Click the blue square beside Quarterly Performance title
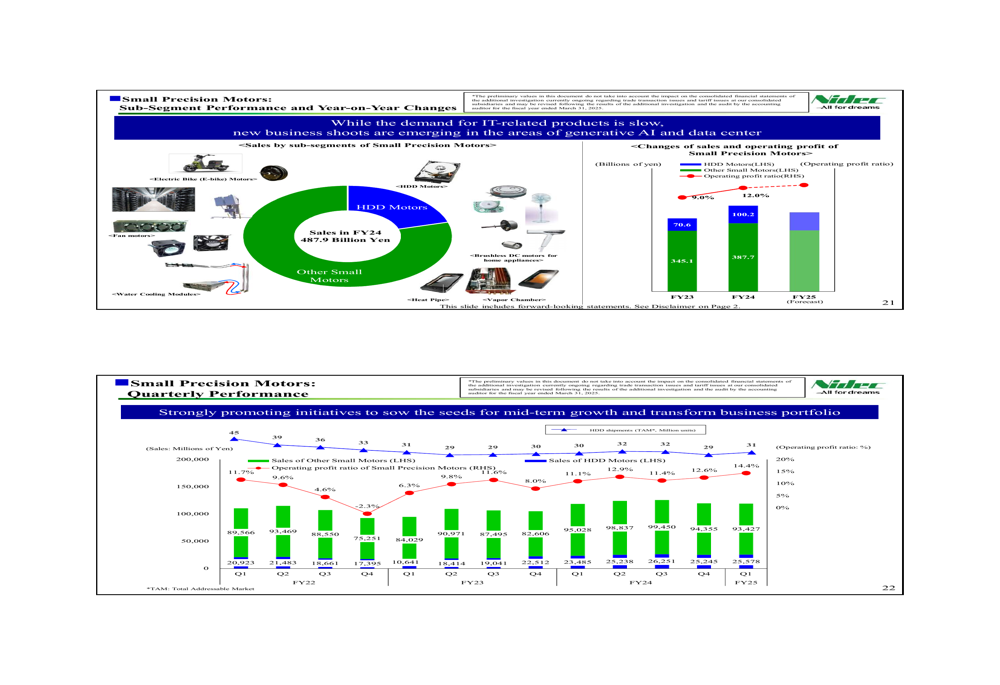Viewport: 1000px width, 685px height. tap(121, 382)
